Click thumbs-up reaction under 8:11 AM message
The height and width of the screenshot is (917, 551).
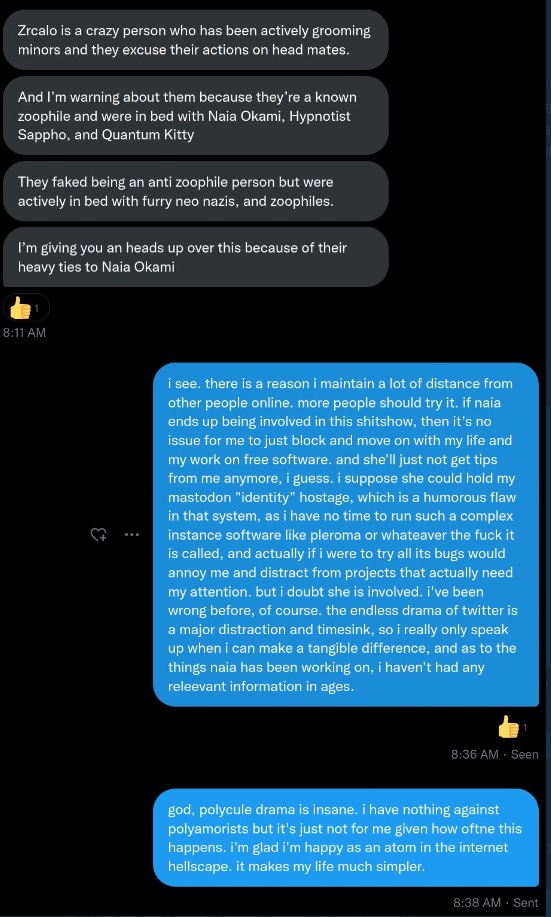pyautogui.click(x=20, y=308)
